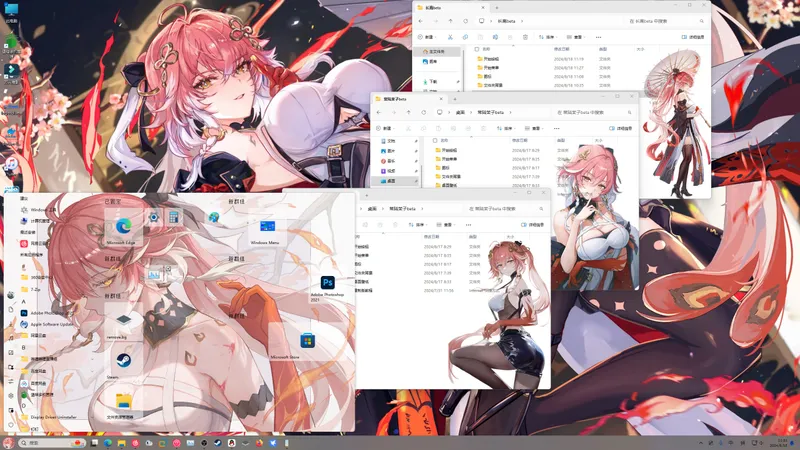Click Rename icon in top Explorer window
The height and width of the screenshot is (450, 800).
495,37
